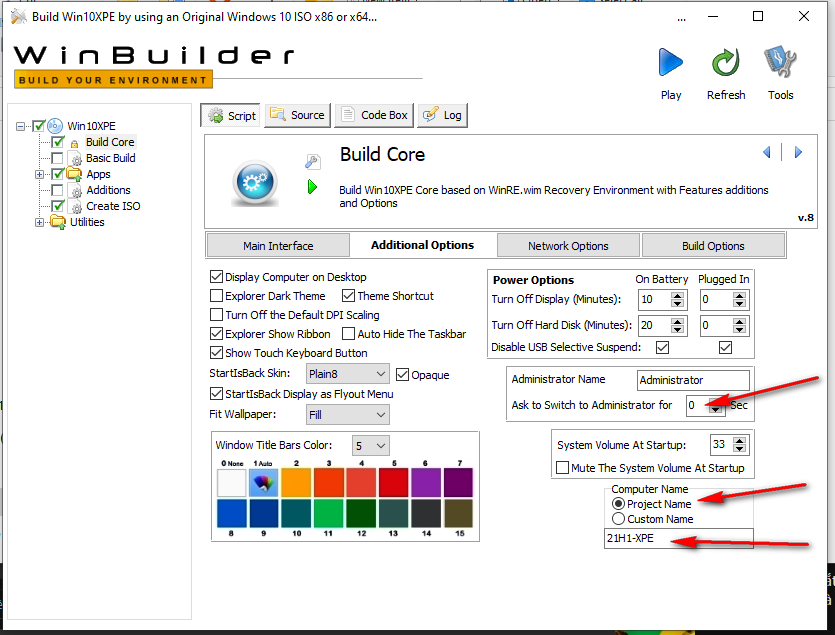
Task: Click the Build Core lock icon
Action: [75, 143]
